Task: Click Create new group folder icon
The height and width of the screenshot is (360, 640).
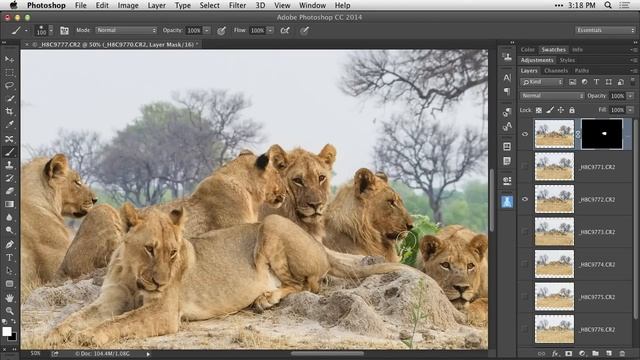Action: coord(596,353)
